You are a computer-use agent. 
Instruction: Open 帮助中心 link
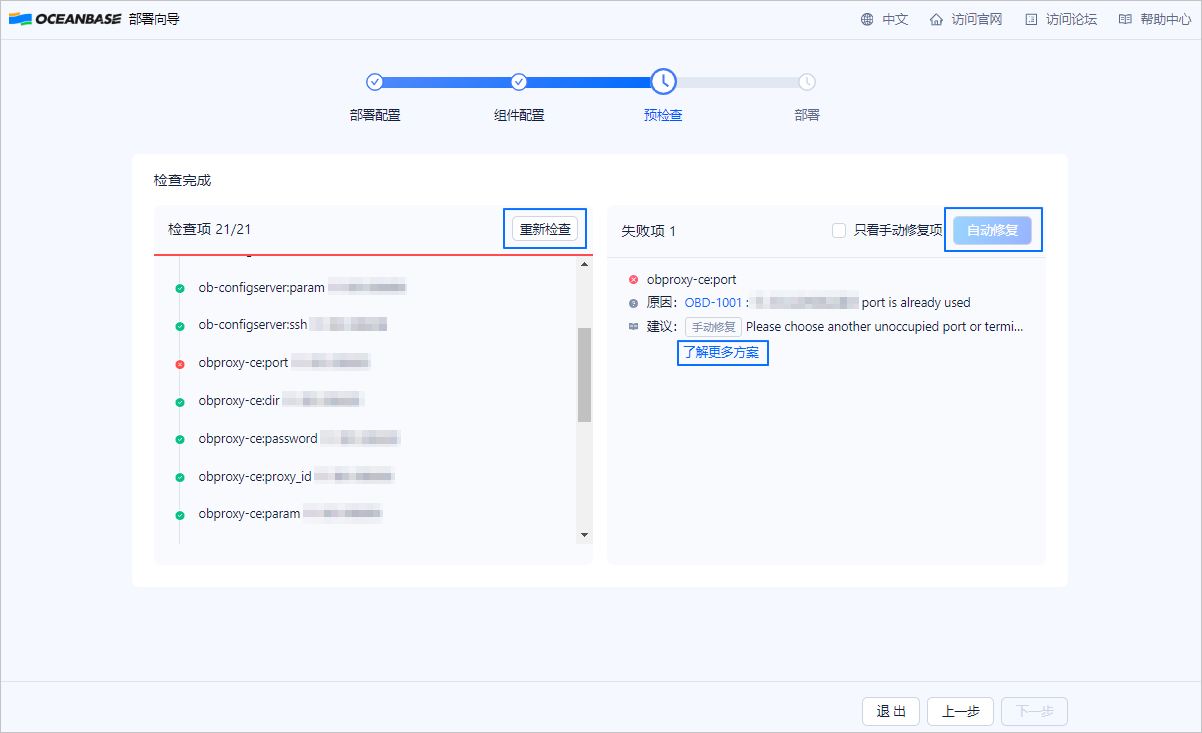1165,19
